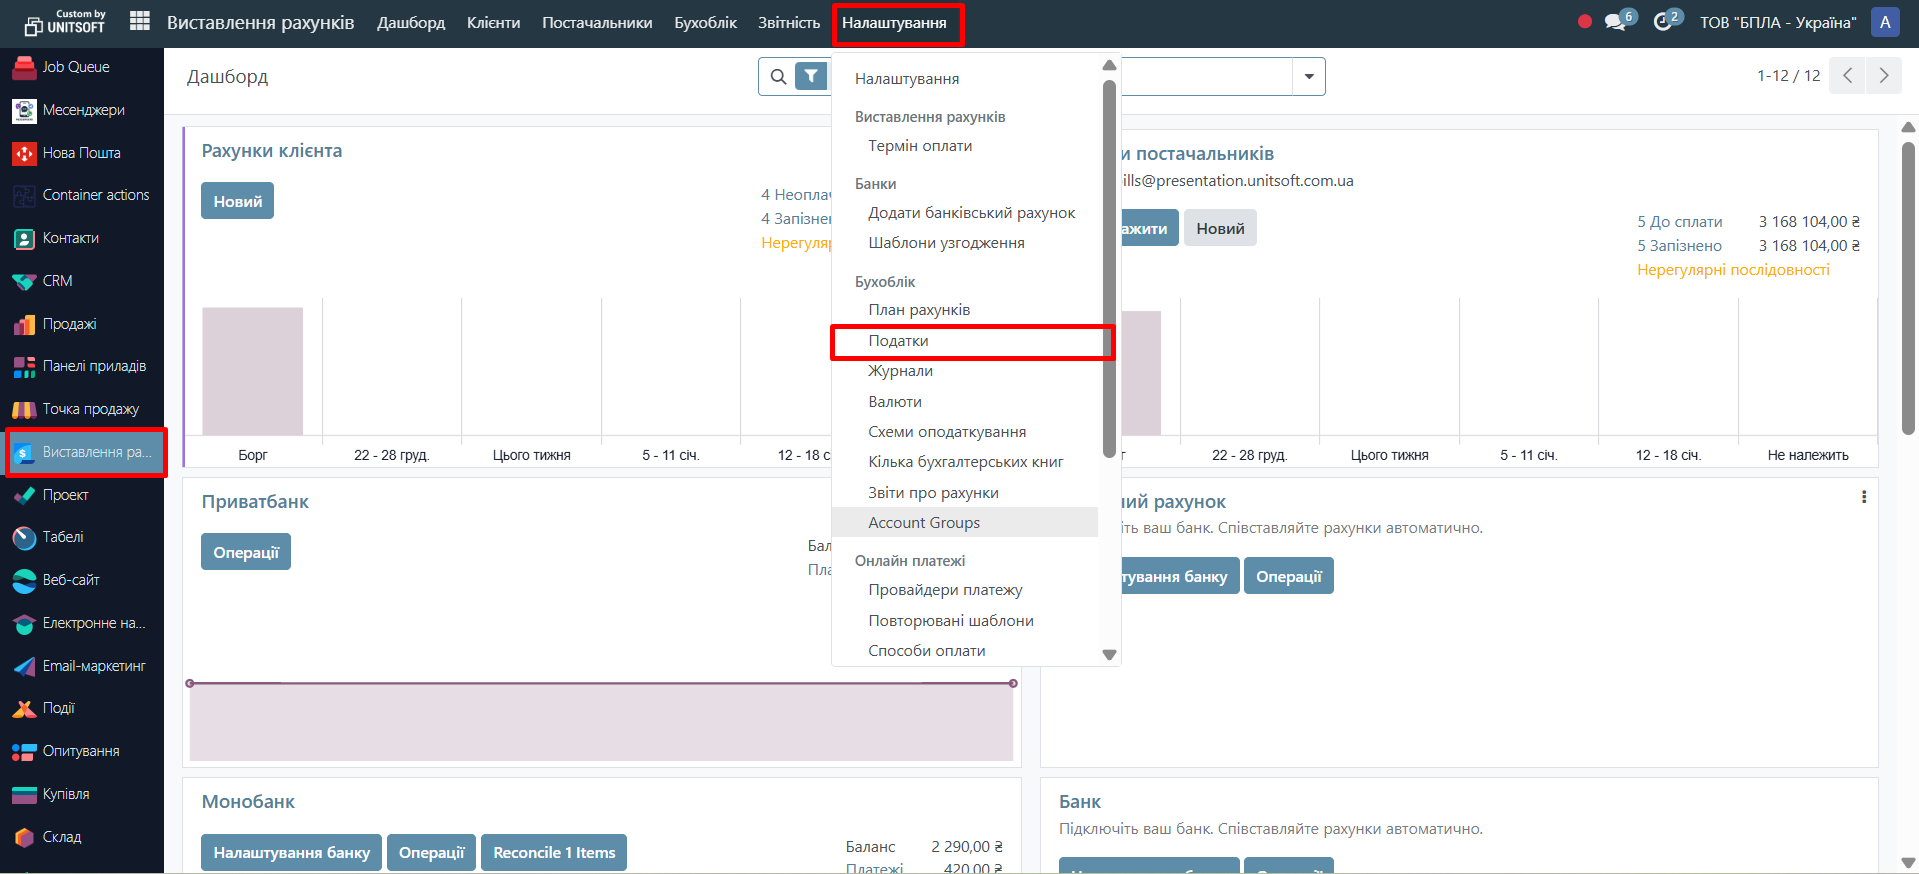1919x874 pixels.
Task: Click the search magnifier icon
Action: 778,76
